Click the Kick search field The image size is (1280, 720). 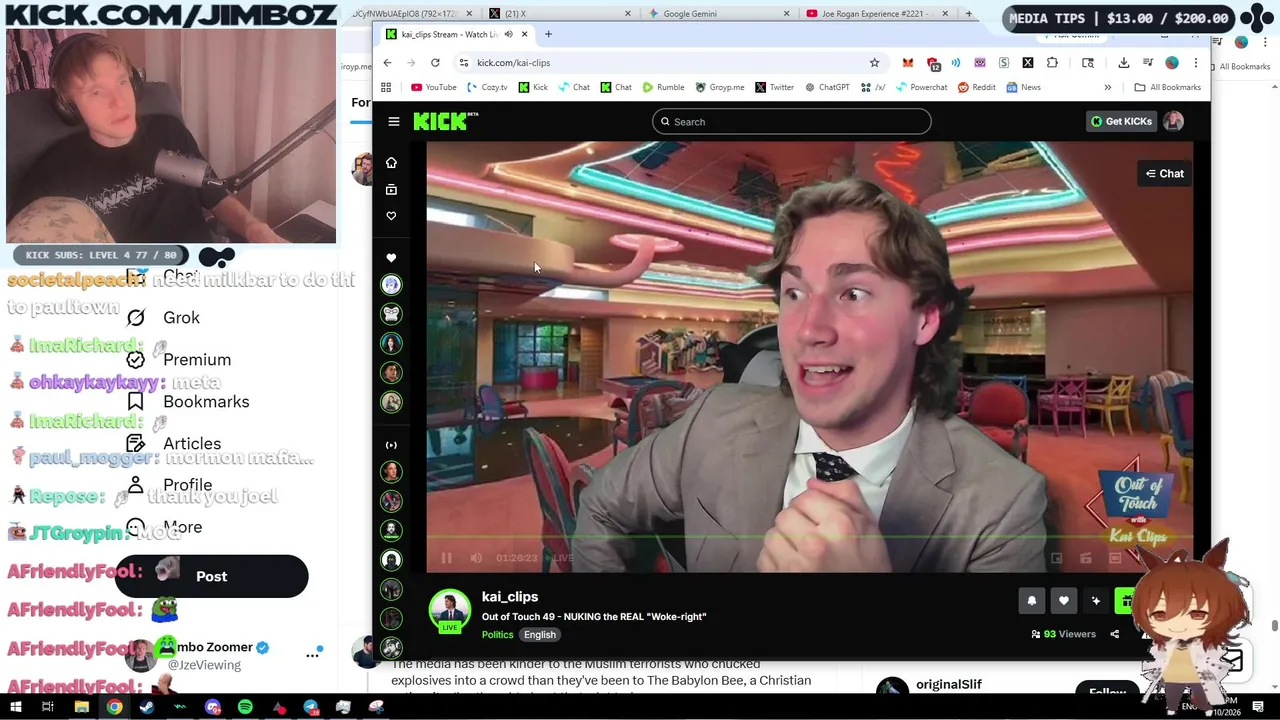click(791, 122)
